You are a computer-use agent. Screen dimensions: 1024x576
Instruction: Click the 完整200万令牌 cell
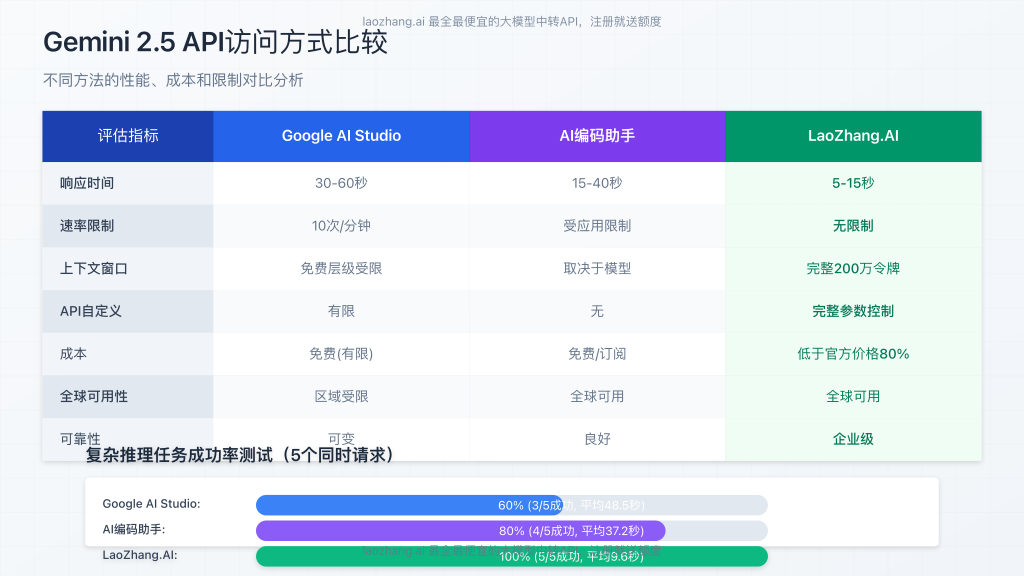click(x=853, y=268)
